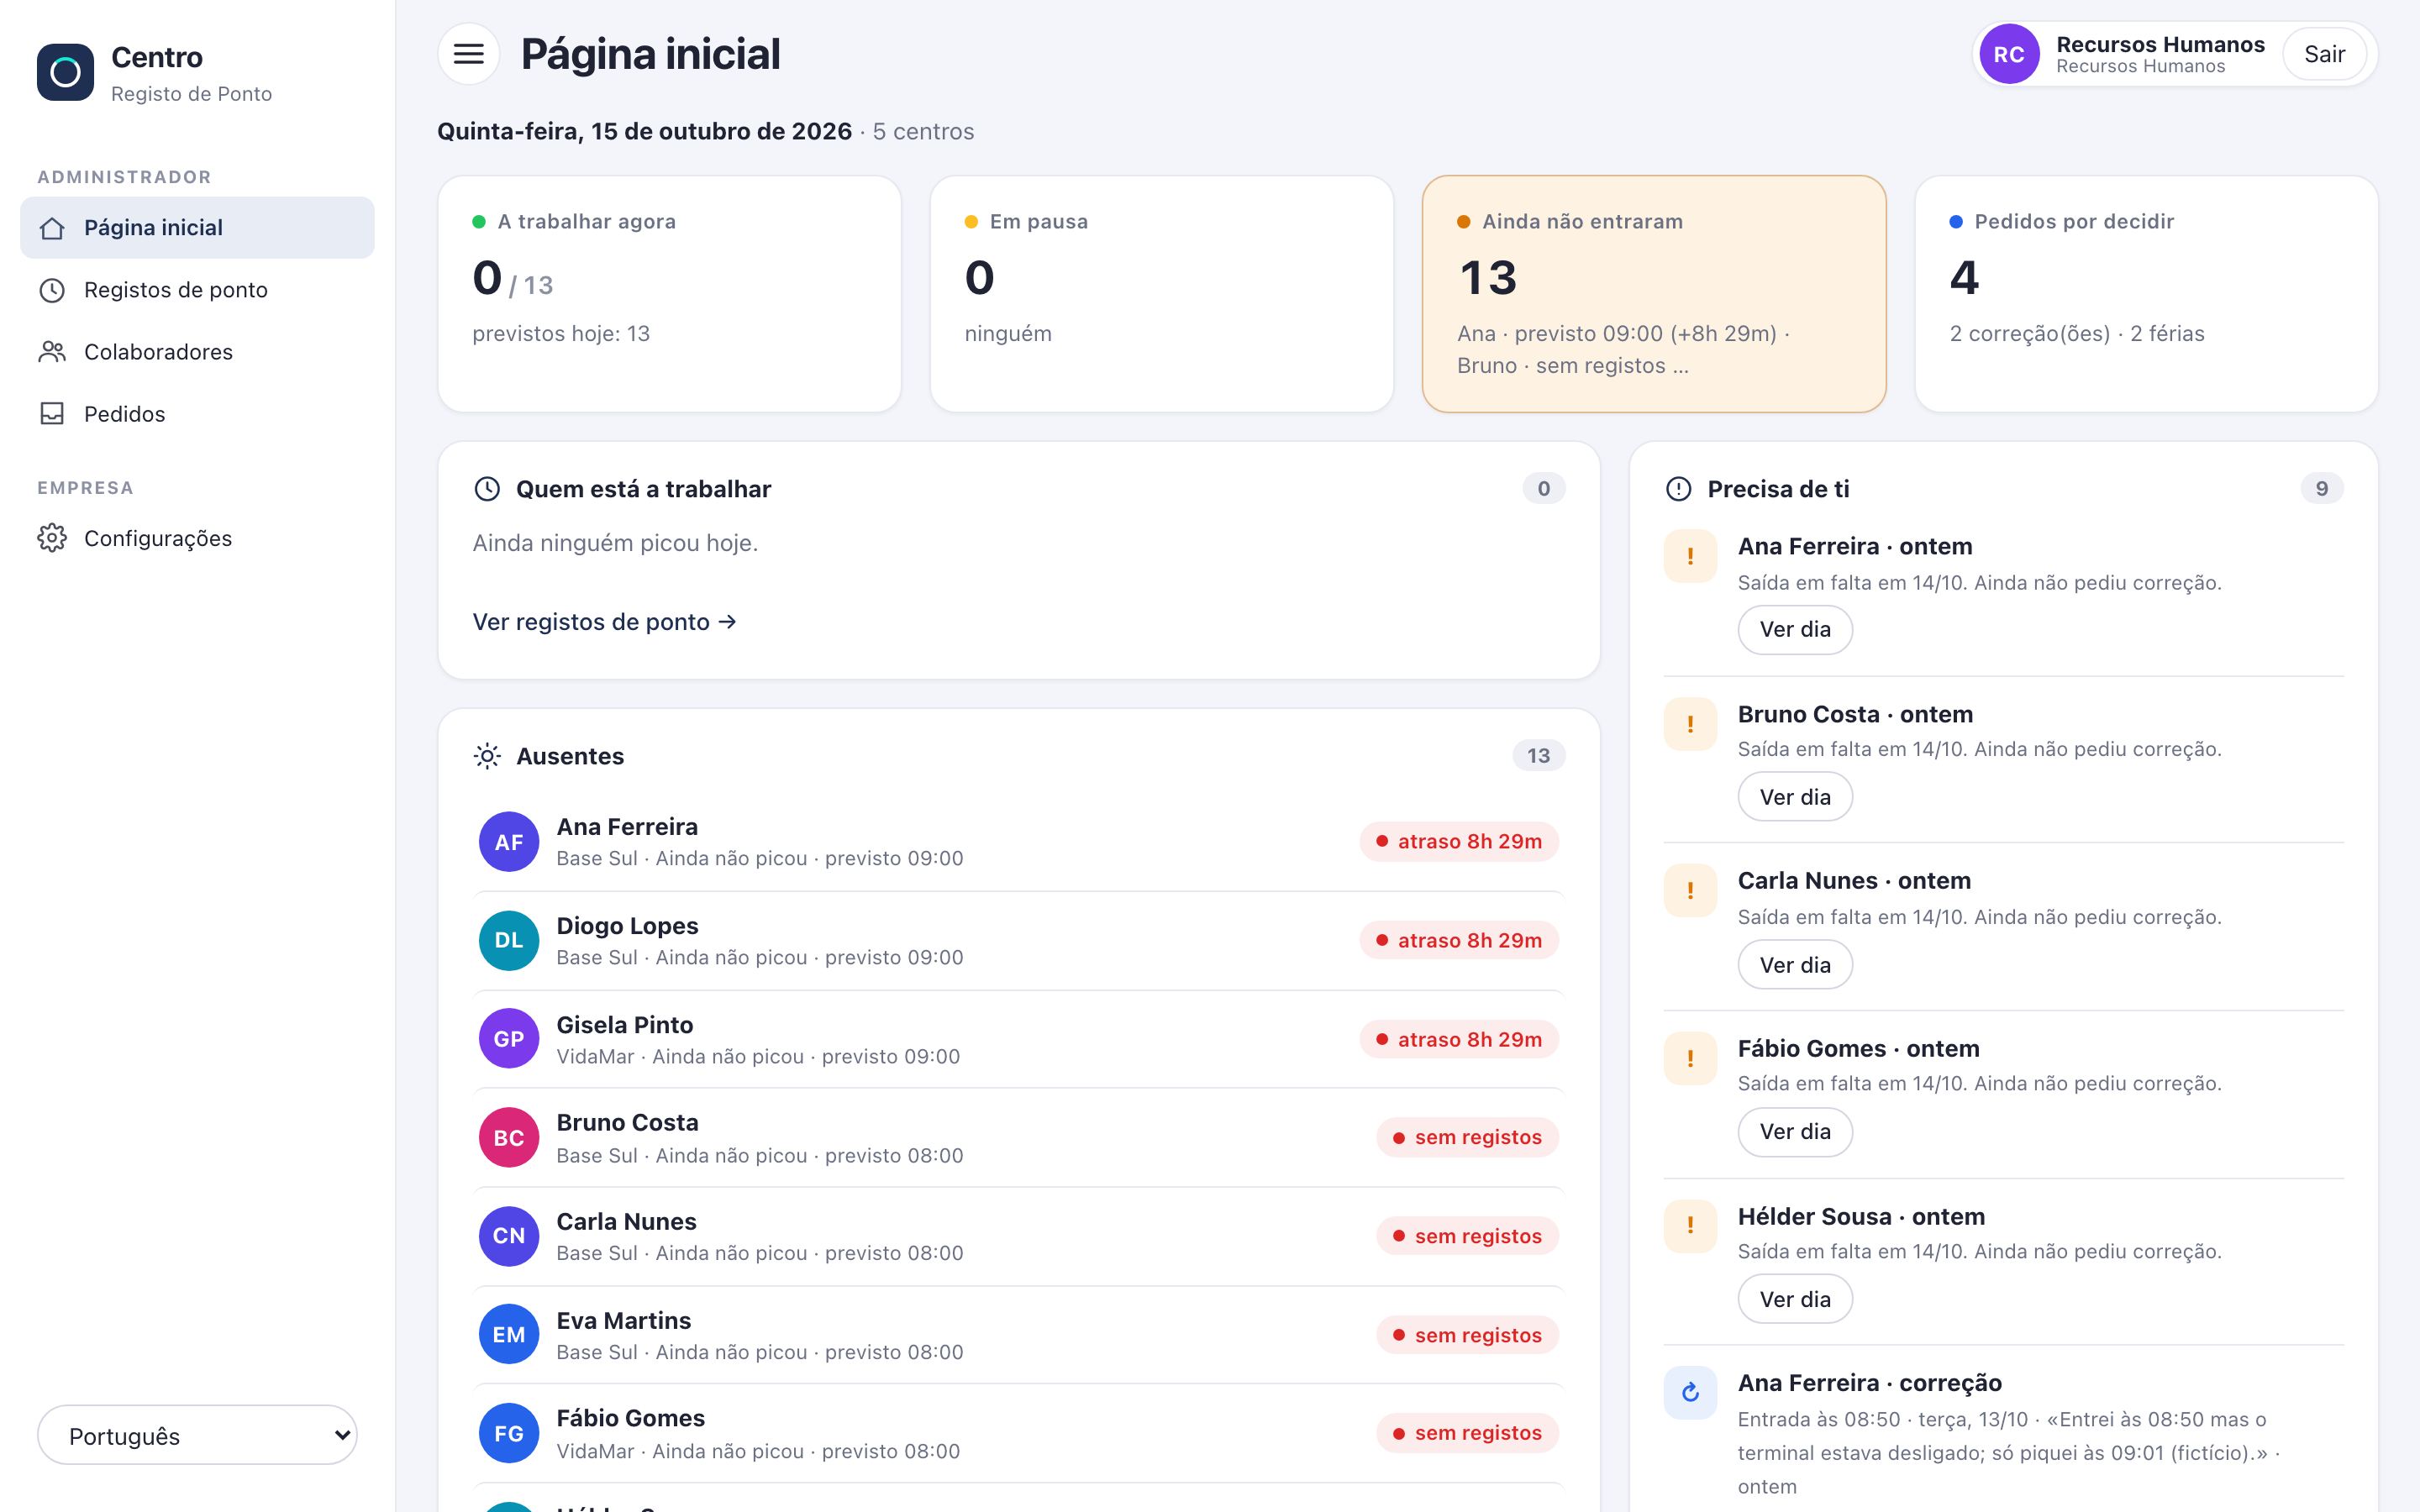Screen dimensions: 2420x1512
Task: Click the Quinta-feira, 15 de outubro de 2026 date
Action: 644,131
